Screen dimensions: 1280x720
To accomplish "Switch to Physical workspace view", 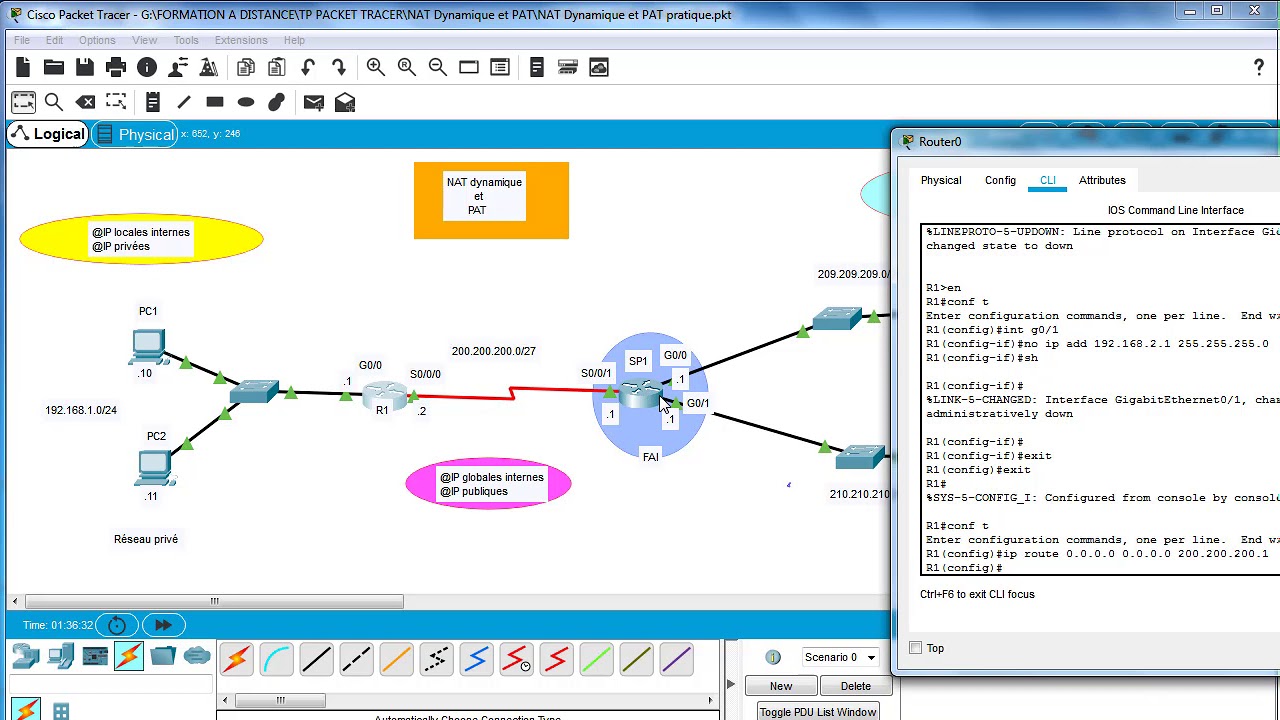I will coord(135,134).
